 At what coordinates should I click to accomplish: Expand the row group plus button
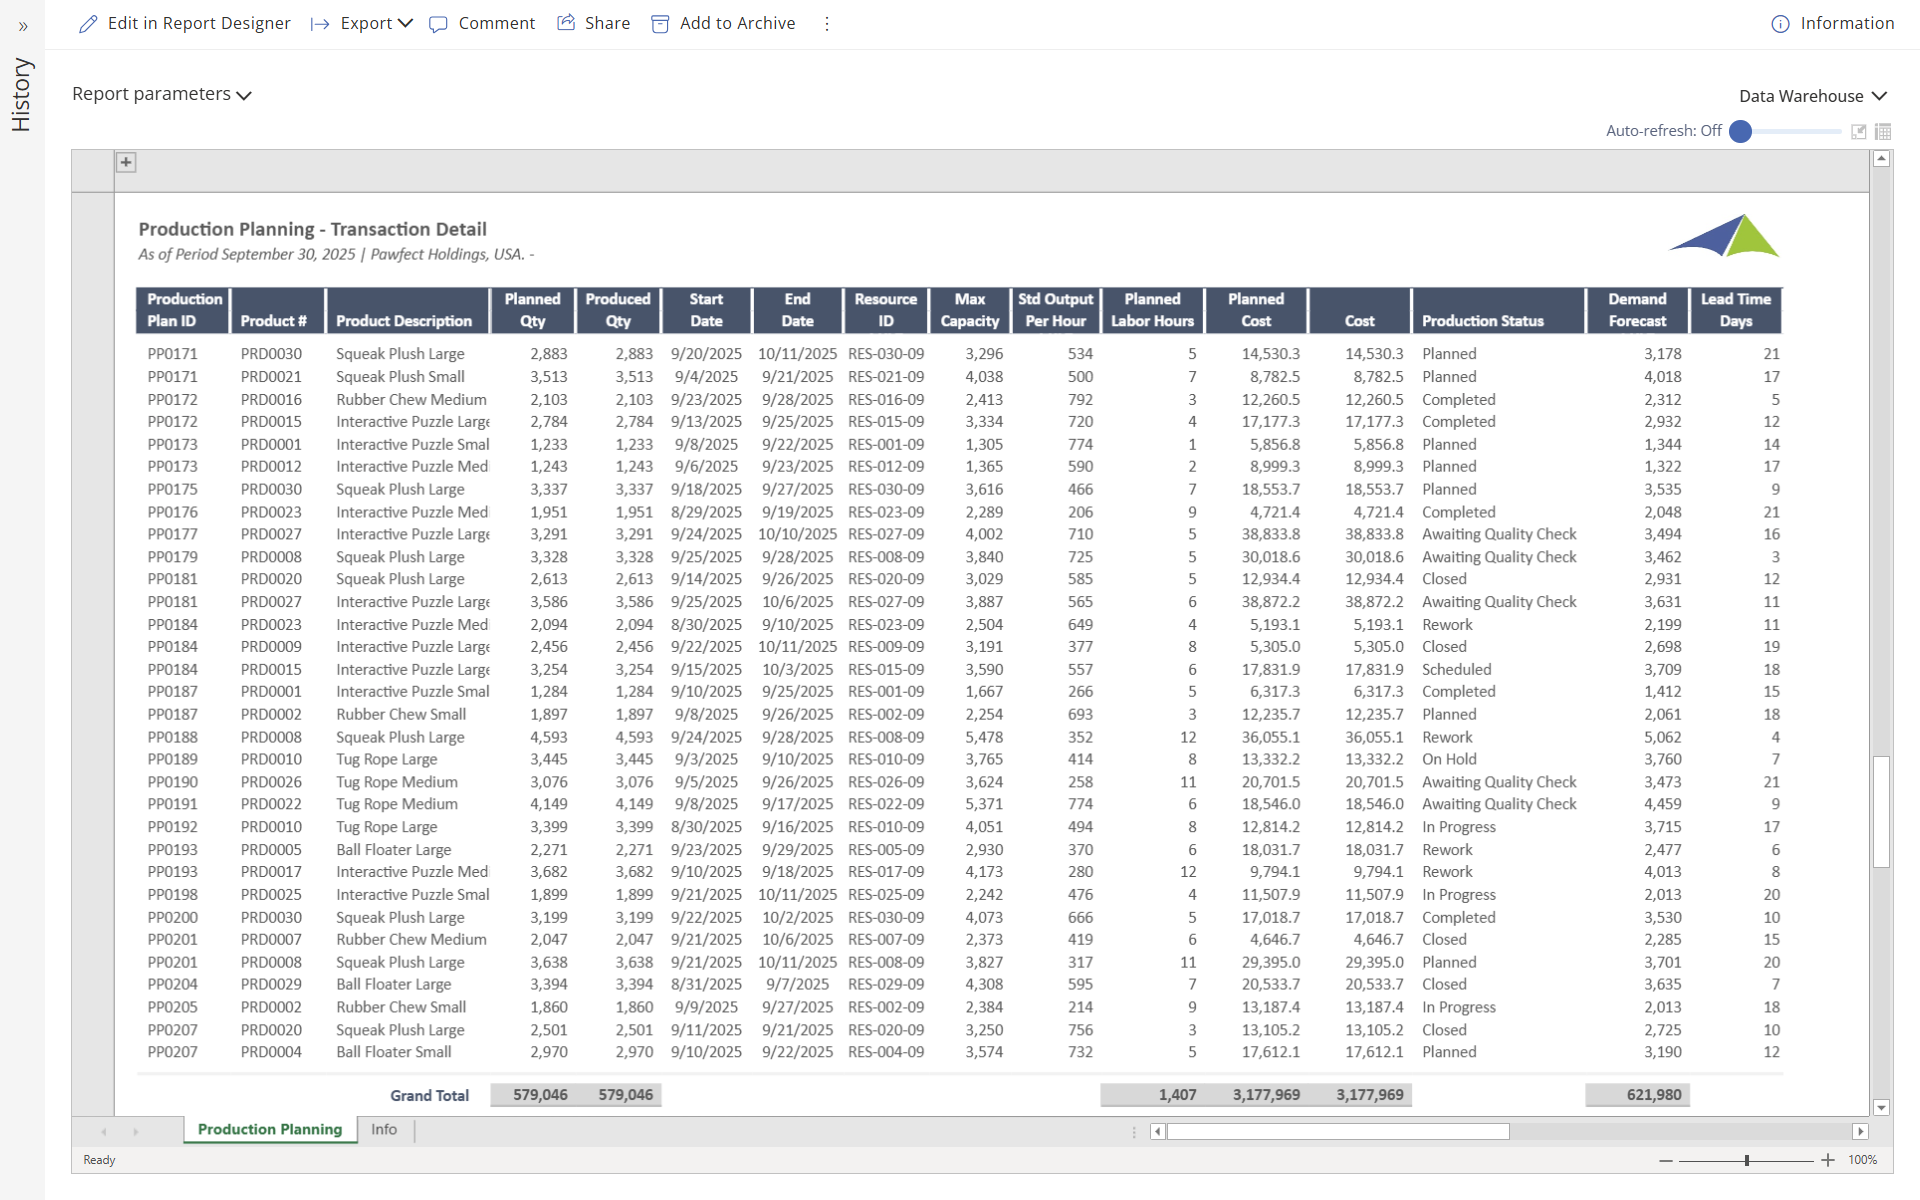[126, 162]
